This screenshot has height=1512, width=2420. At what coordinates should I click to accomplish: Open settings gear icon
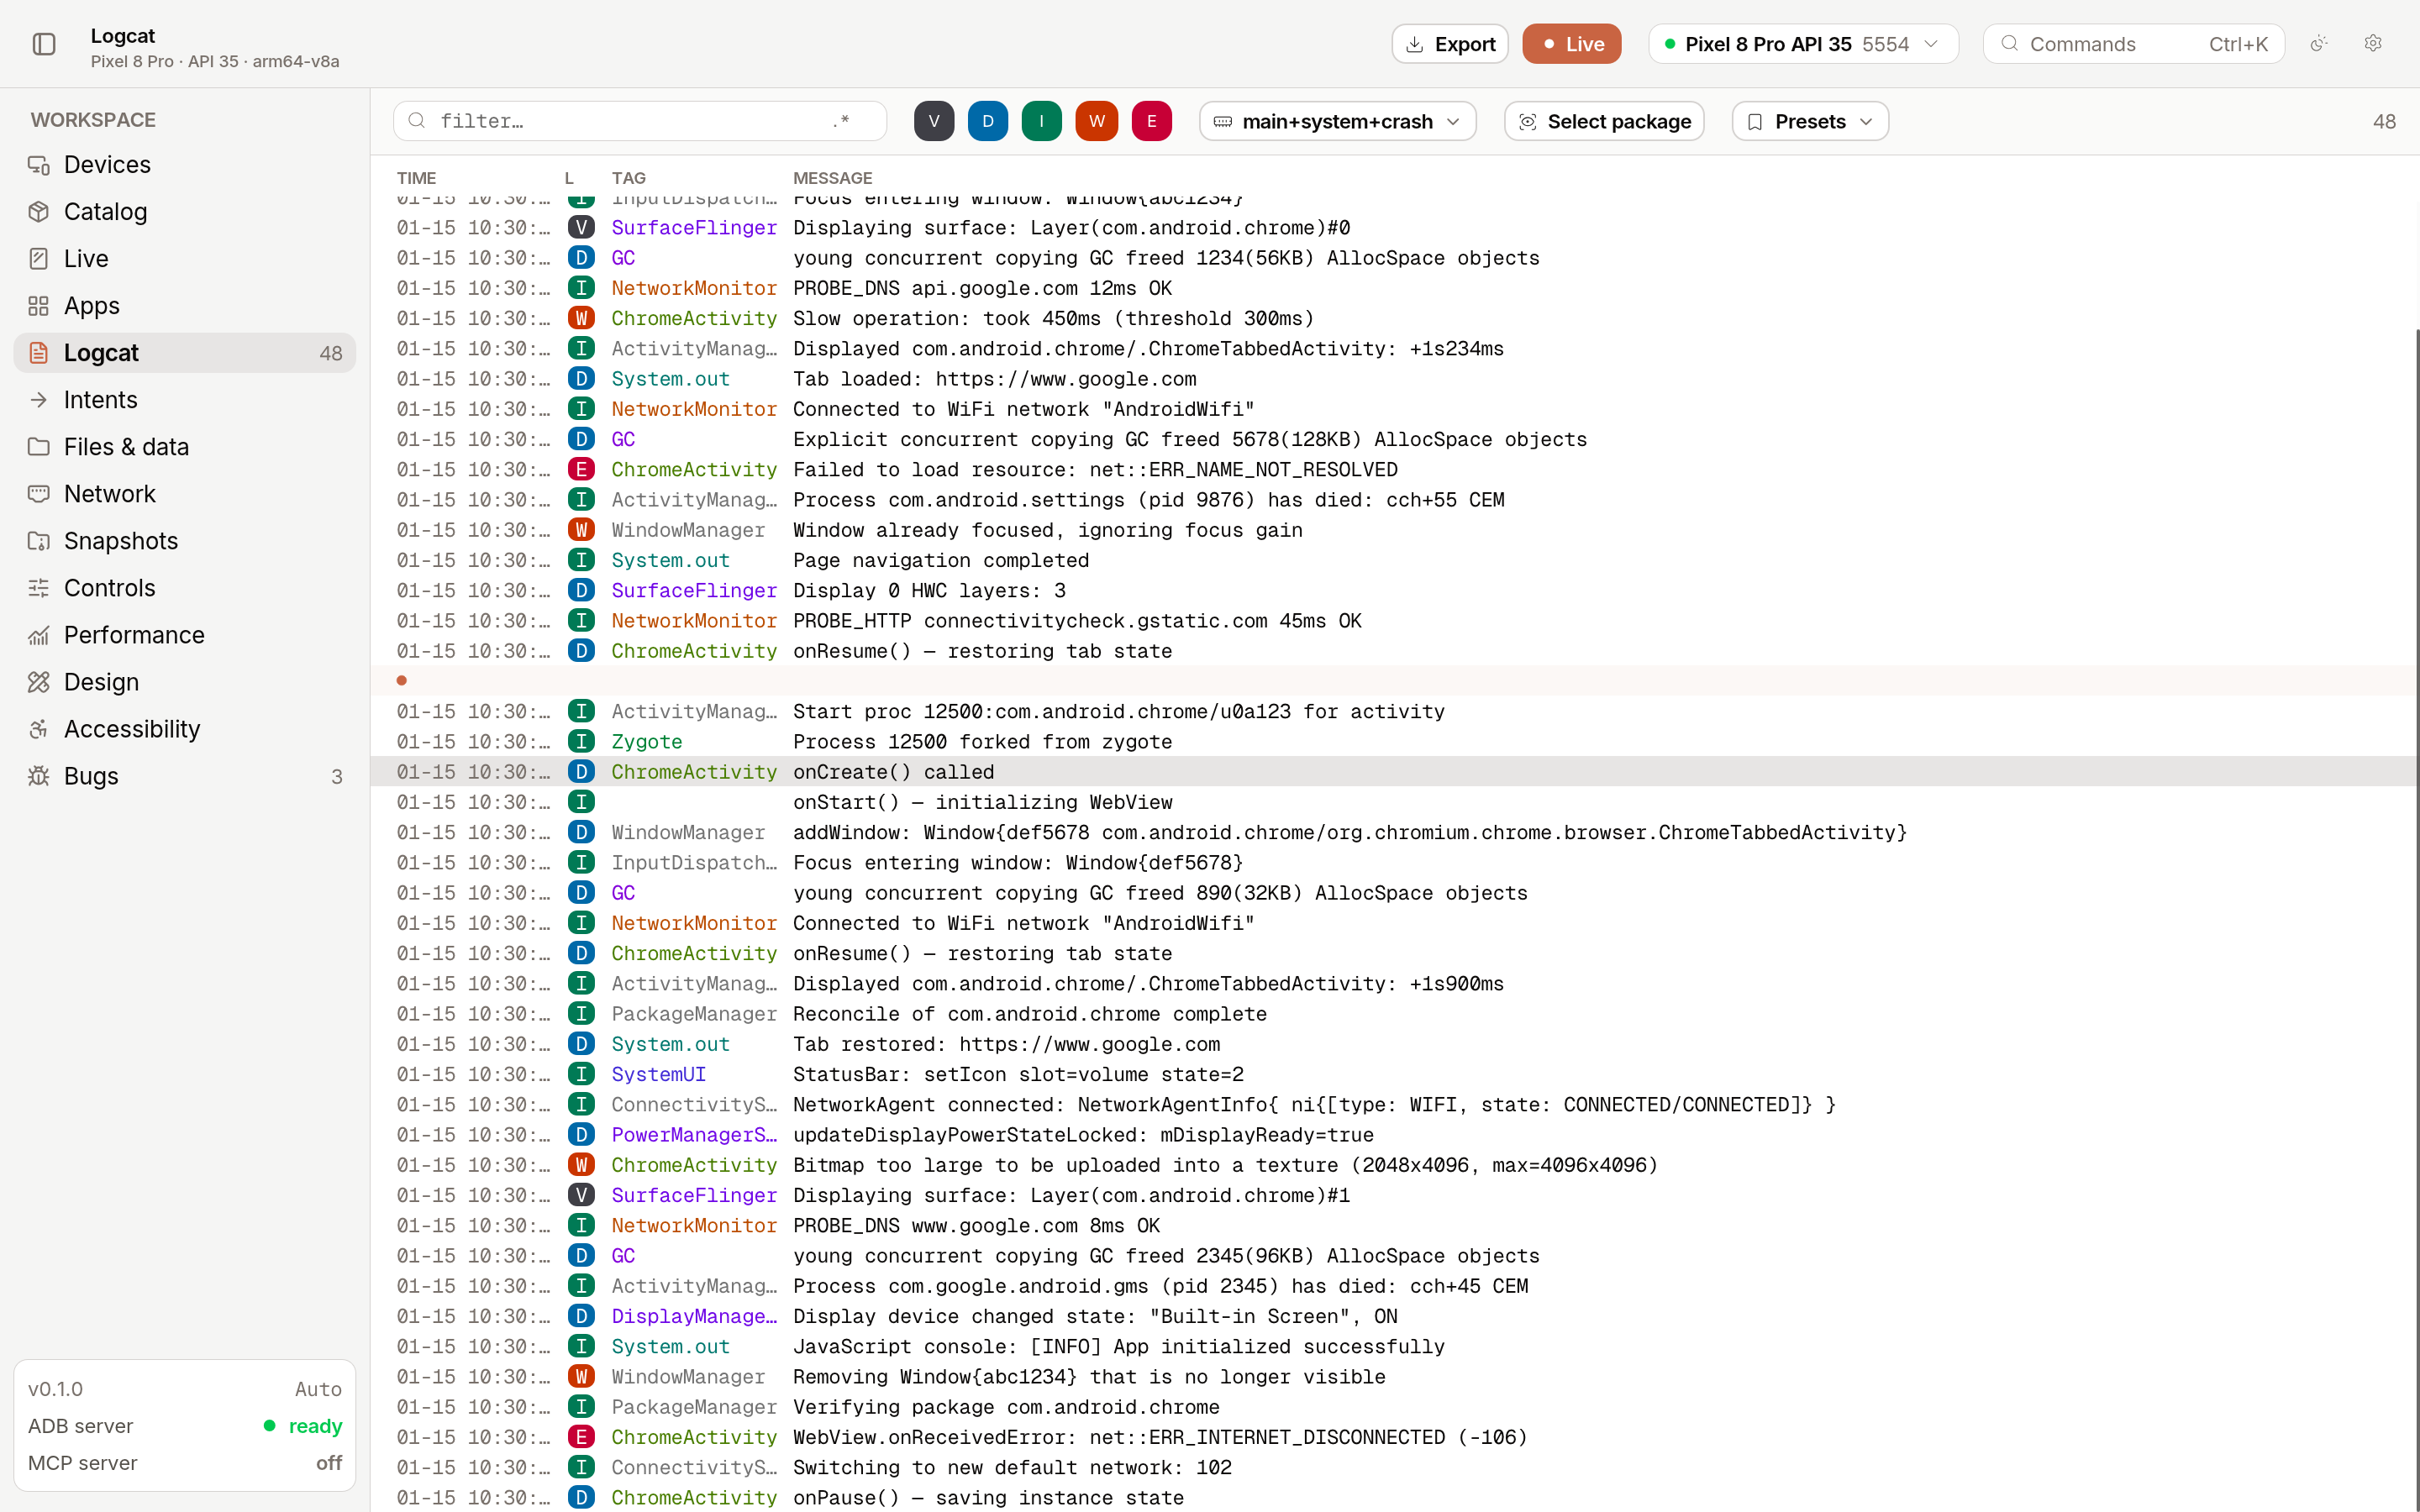(x=2373, y=43)
